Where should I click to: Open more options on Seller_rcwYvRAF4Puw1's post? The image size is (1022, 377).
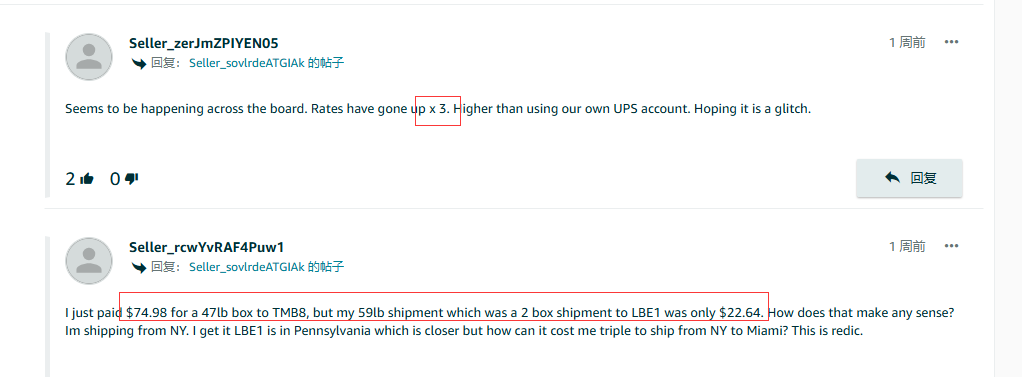coord(951,247)
